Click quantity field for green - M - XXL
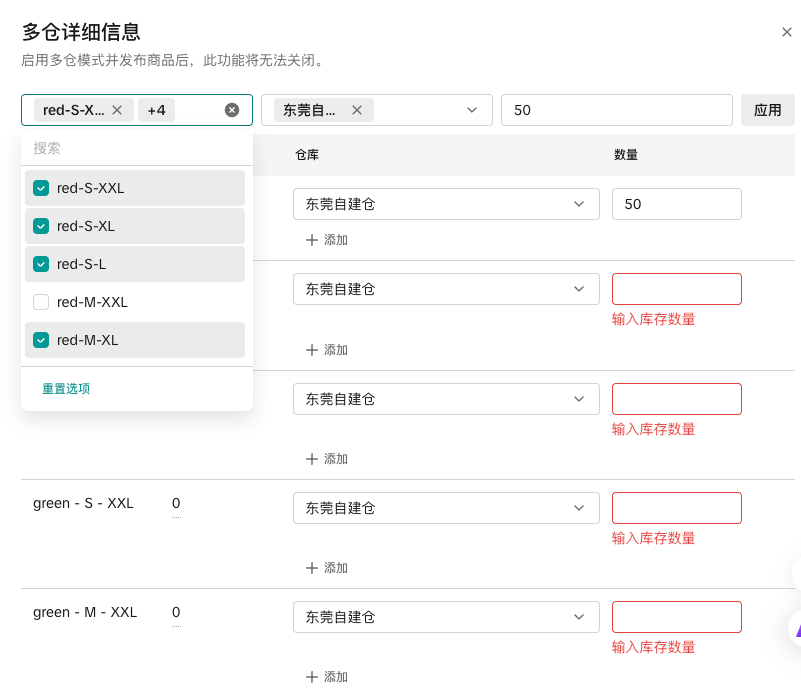This screenshot has width=801, height=696. point(676,617)
